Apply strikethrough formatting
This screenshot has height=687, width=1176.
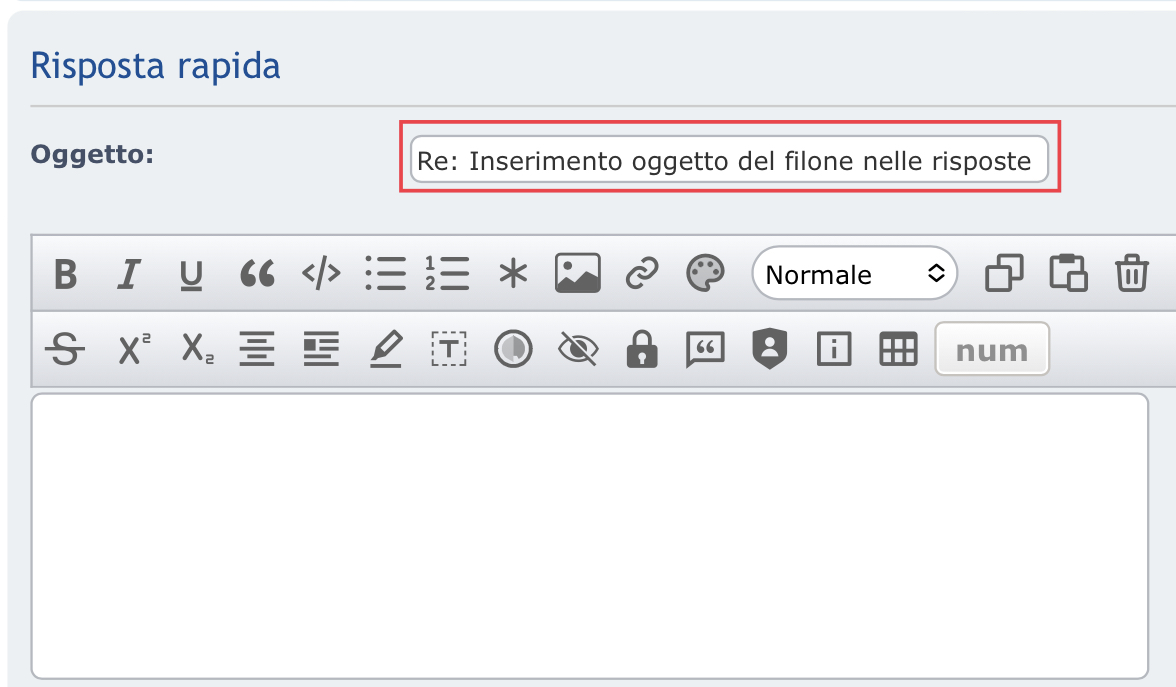[x=66, y=349]
